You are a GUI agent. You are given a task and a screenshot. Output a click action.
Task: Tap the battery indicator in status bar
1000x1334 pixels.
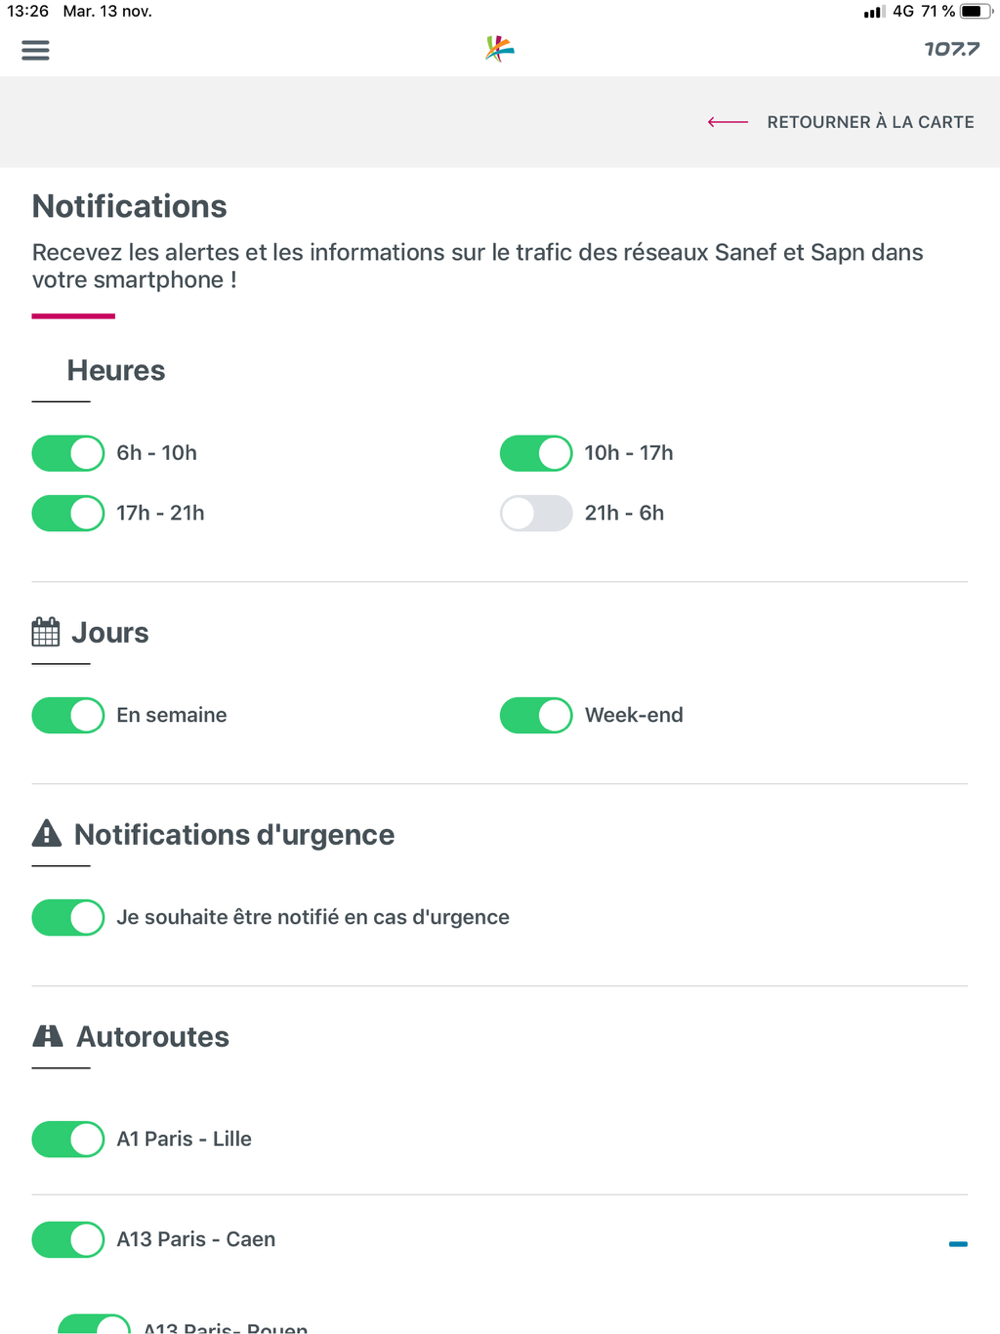(x=974, y=12)
